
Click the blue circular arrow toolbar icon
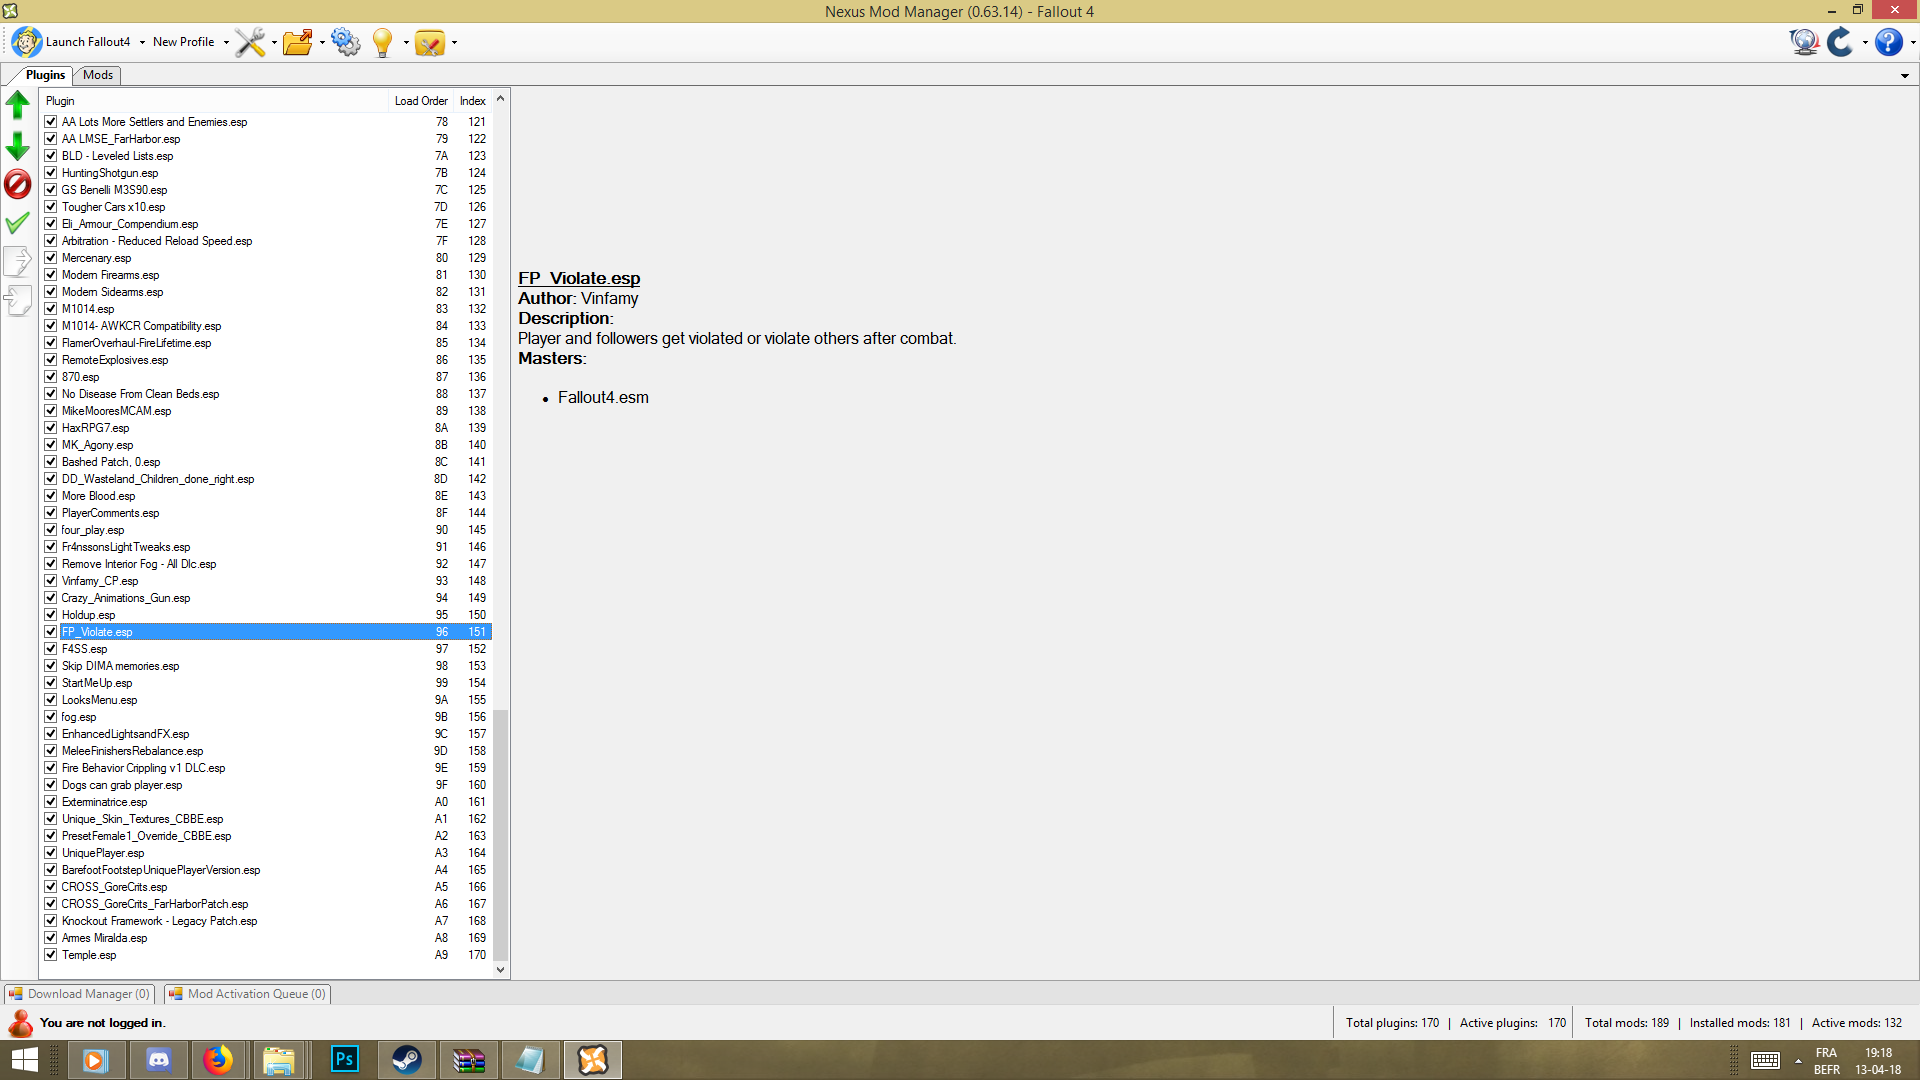(x=1840, y=42)
